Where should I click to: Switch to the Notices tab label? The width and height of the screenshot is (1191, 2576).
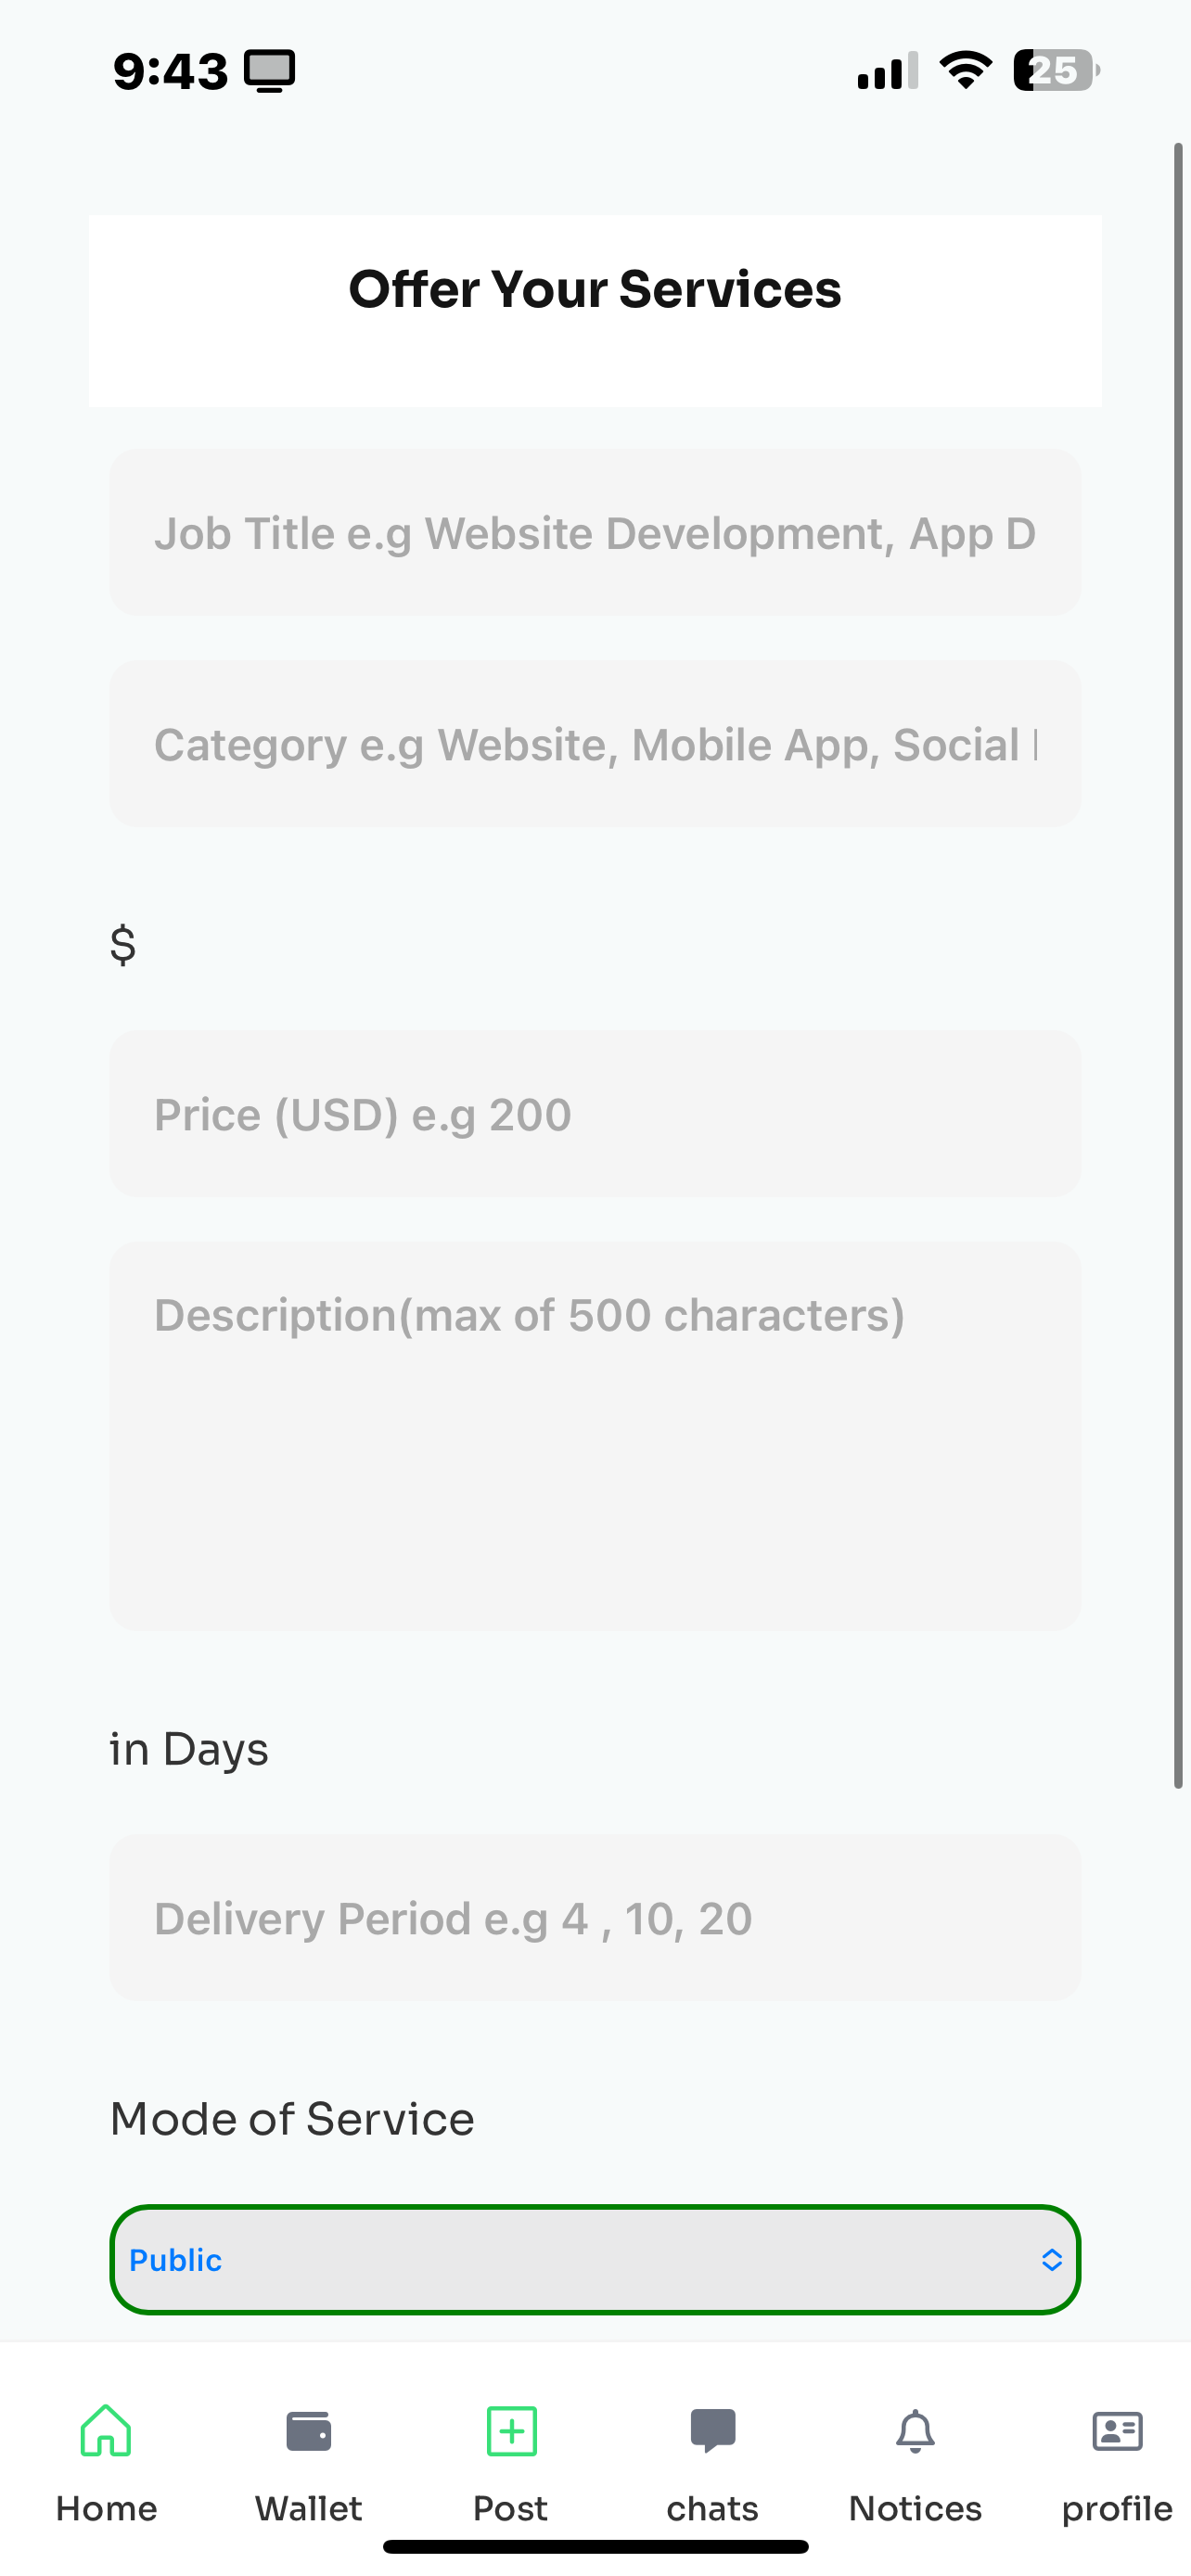coord(915,2509)
